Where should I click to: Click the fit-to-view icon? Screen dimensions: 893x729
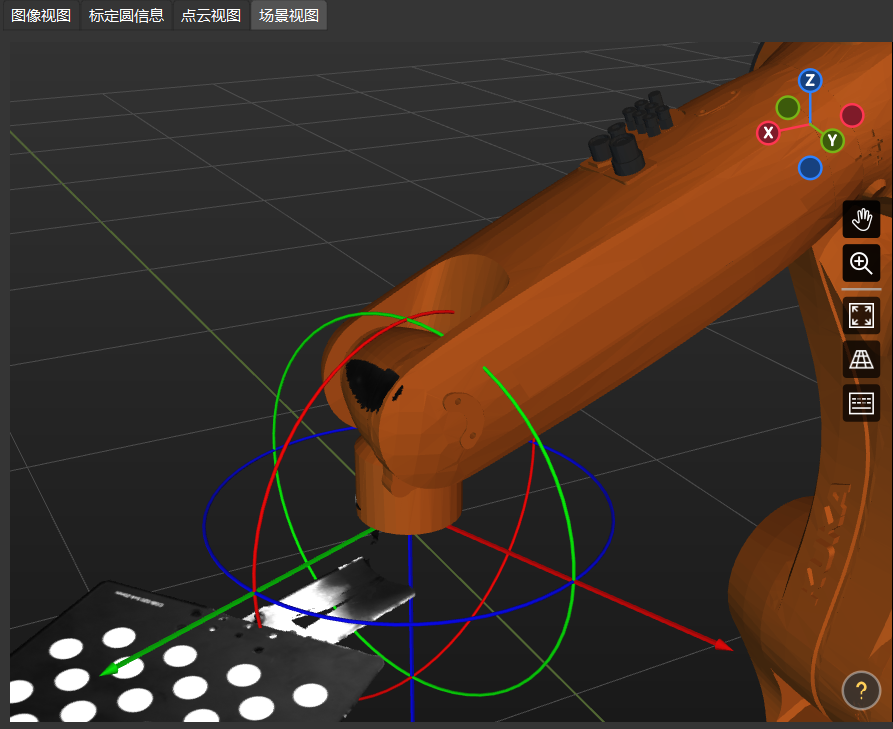click(x=861, y=315)
